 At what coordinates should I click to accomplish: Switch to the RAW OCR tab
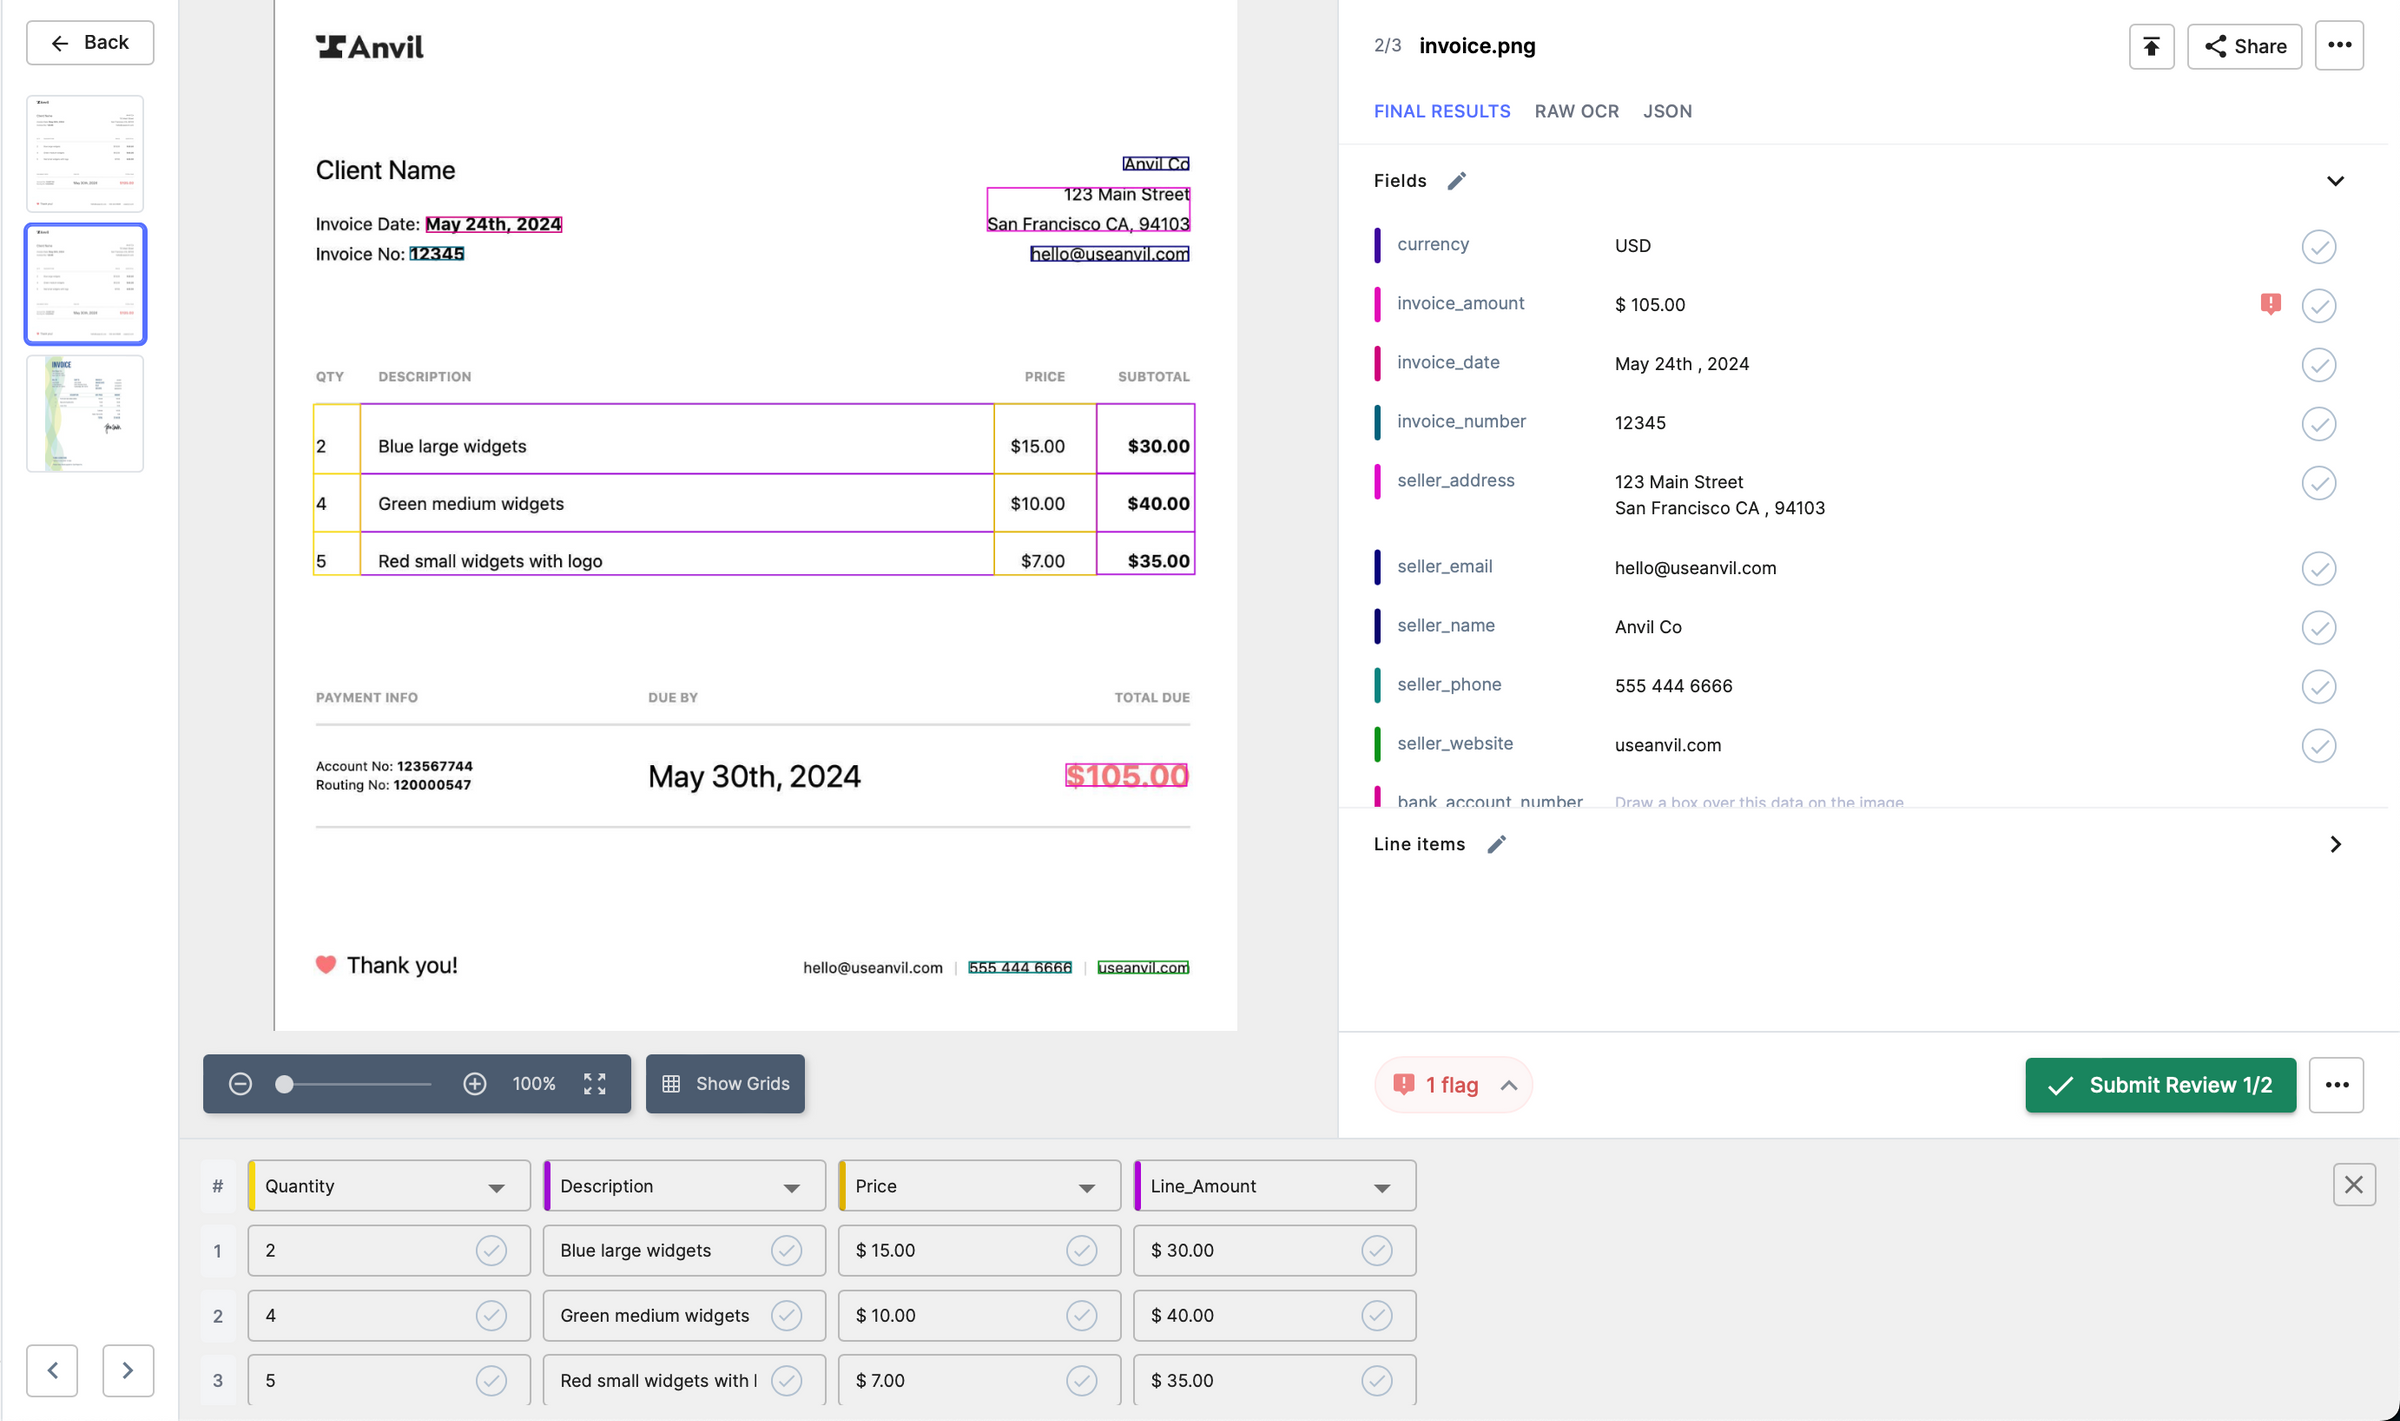coord(1576,111)
